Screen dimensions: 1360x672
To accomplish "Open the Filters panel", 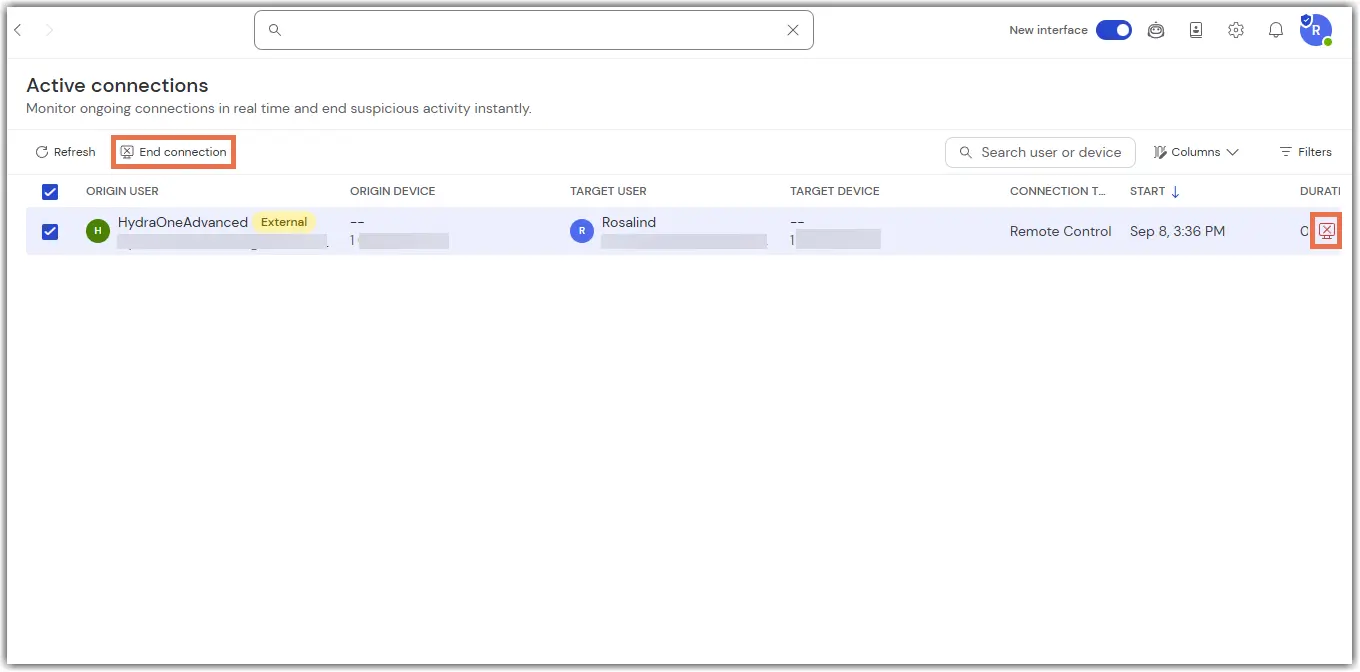I will pos(1306,152).
